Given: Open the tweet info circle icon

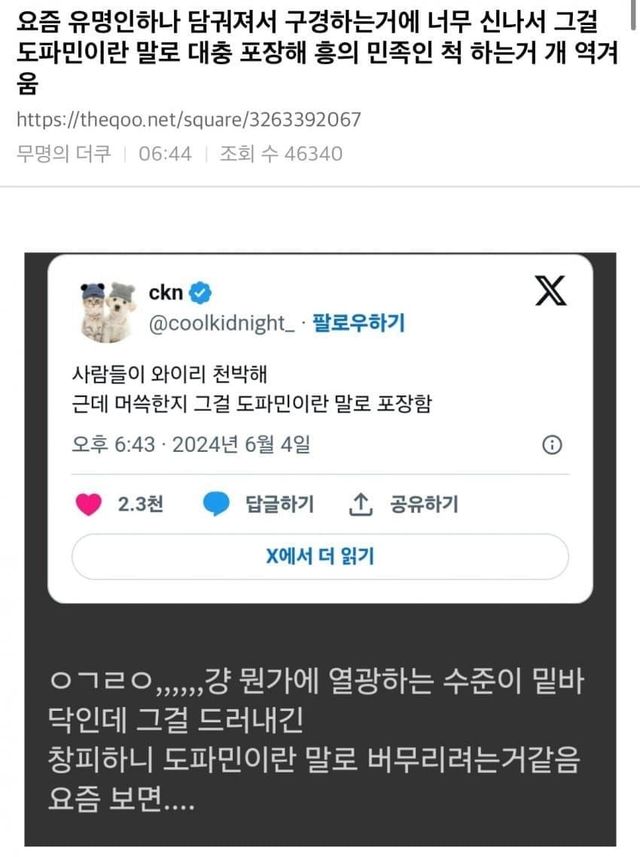Looking at the screenshot, I should [x=552, y=445].
